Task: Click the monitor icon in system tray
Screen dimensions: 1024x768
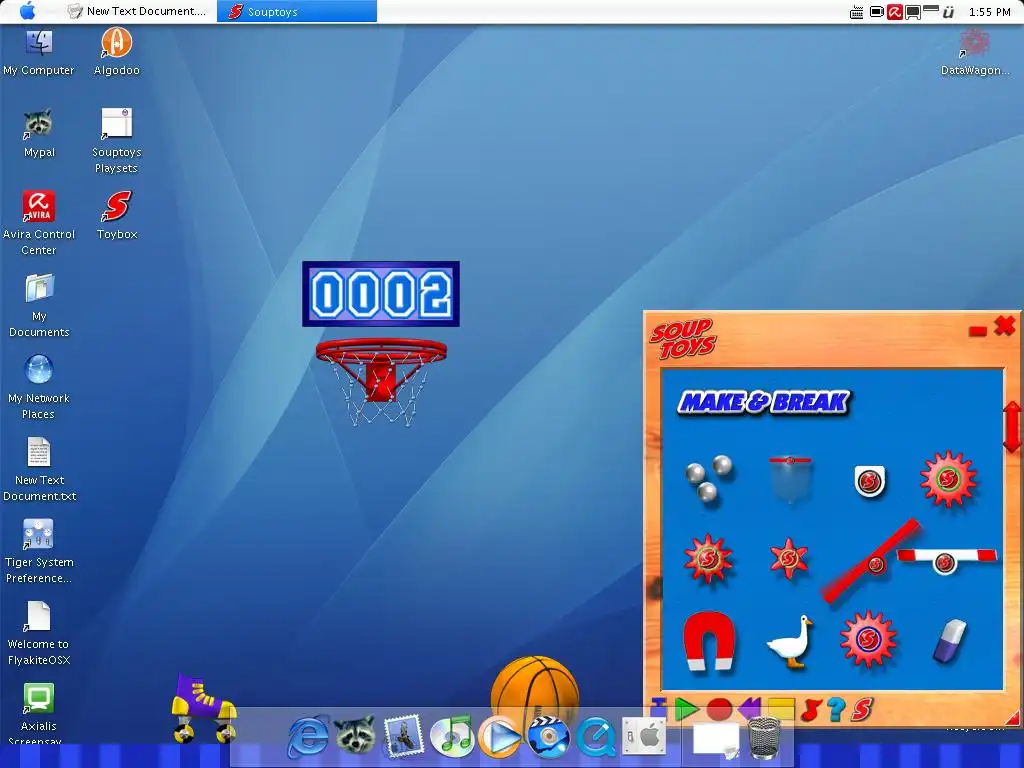Action: coord(913,12)
